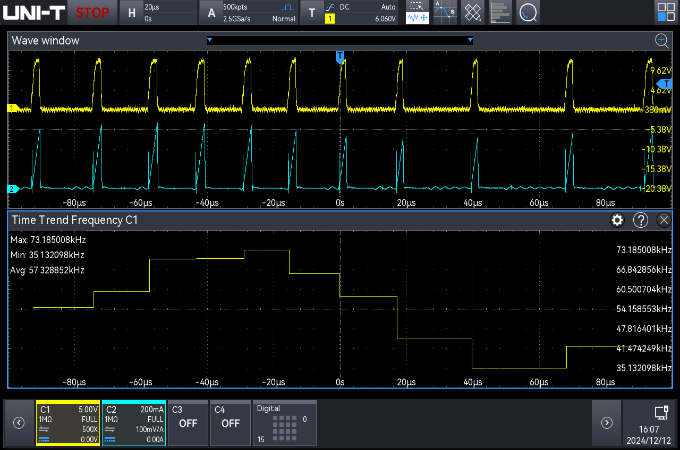Toggle channel C1 tile
This screenshot has height=450, width=680.
pyautogui.click(x=66, y=423)
